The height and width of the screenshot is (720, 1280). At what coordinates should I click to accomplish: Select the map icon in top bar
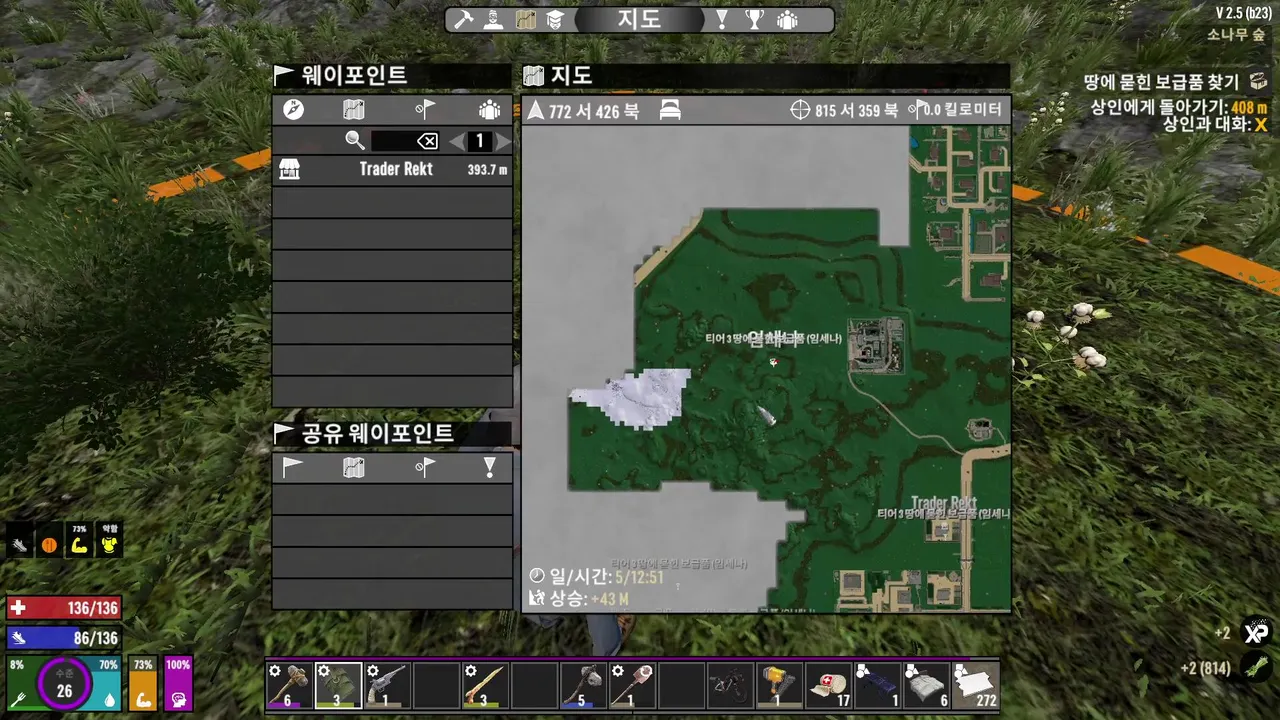pyautogui.click(x=525, y=20)
